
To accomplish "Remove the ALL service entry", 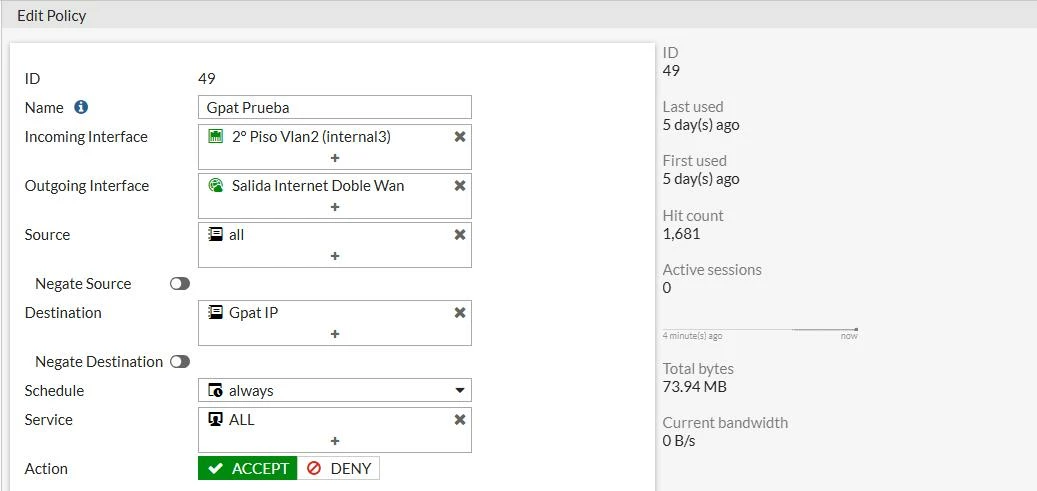I will tap(460, 420).
